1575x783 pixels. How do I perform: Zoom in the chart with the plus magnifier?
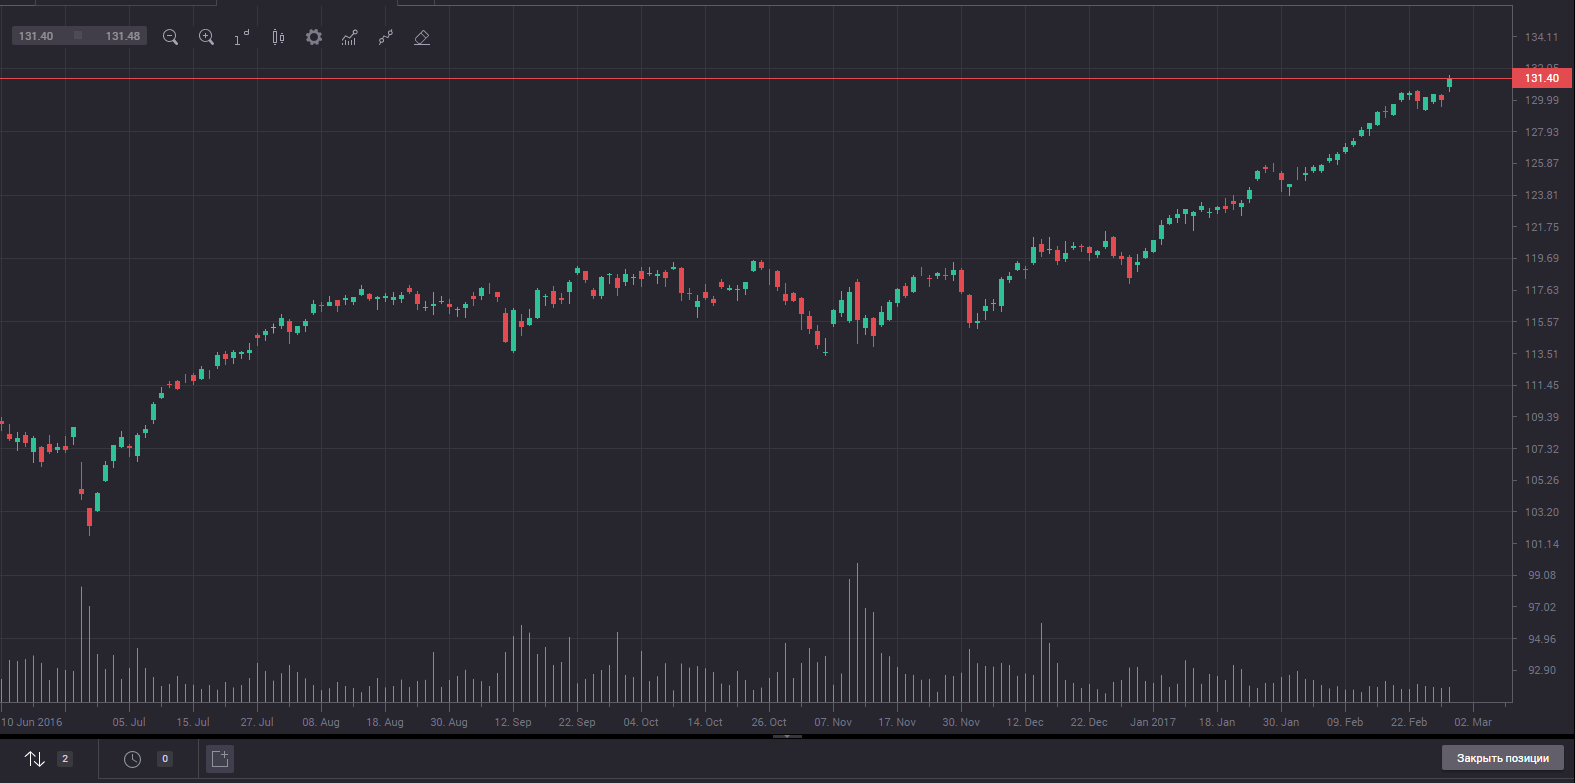click(x=207, y=37)
